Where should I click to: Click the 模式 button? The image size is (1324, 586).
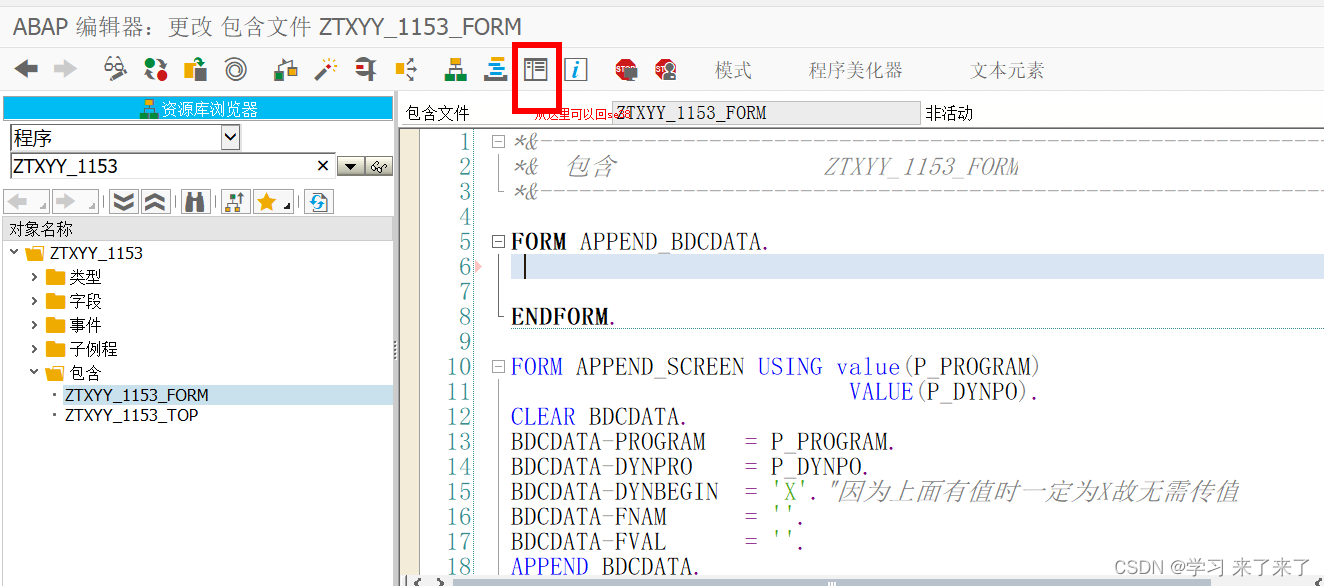click(733, 70)
